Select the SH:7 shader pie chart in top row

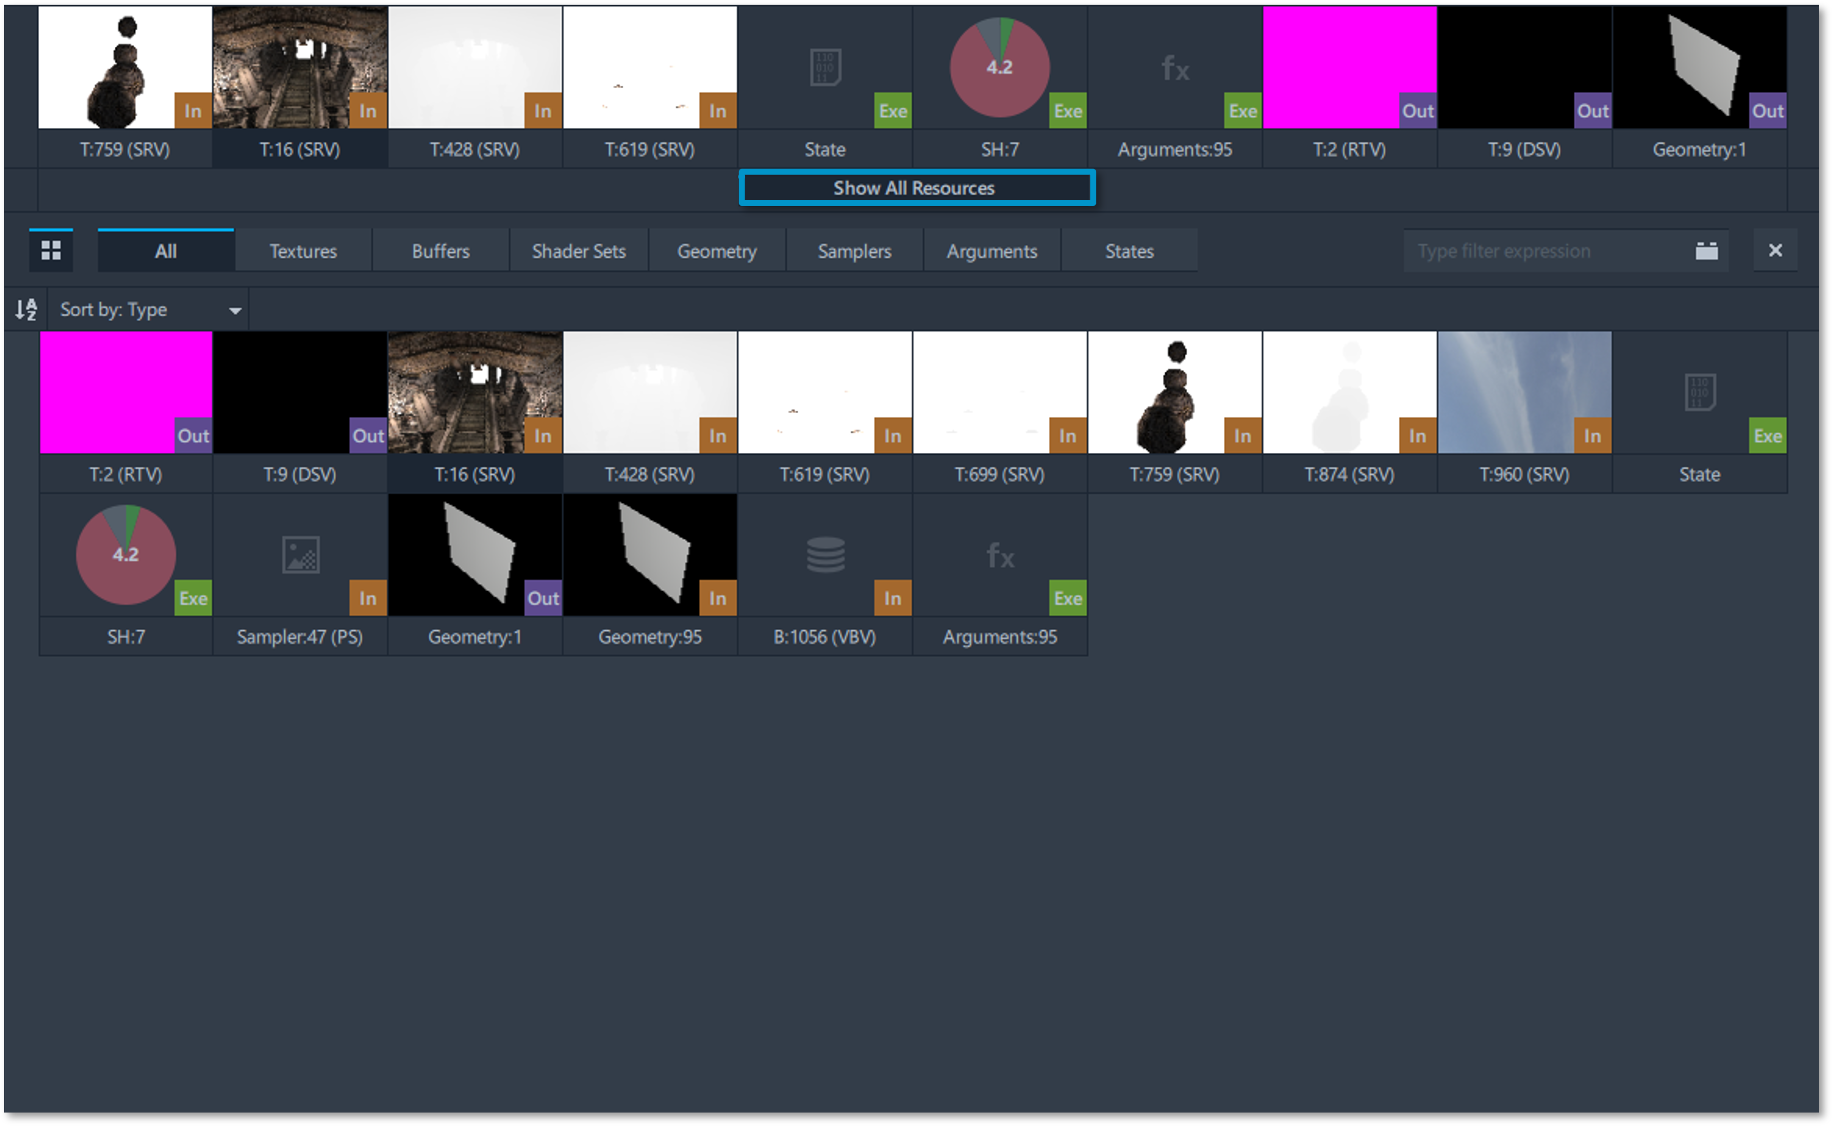pyautogui.click(x=999, y=68)
